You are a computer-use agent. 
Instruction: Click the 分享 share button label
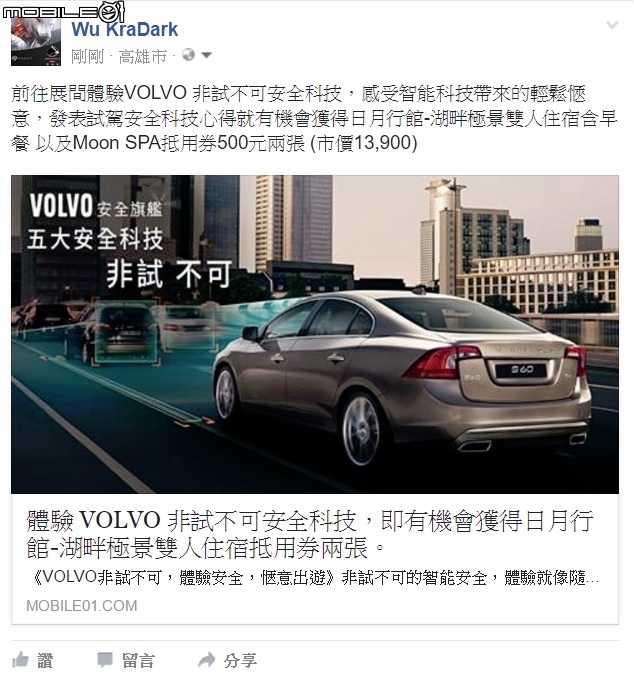coord(240,660)
